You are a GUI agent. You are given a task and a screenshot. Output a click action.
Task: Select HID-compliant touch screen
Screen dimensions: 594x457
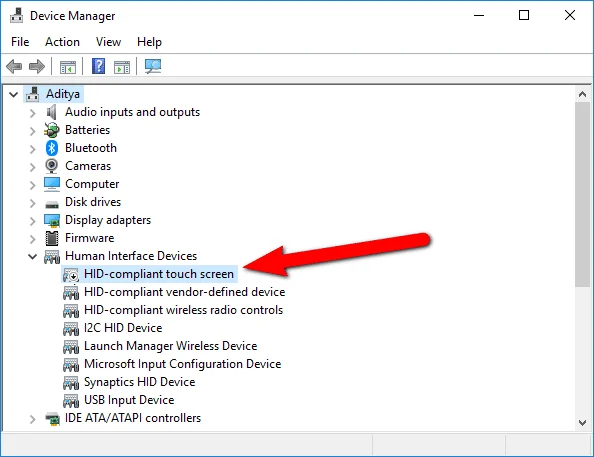[x=159, y=274]
